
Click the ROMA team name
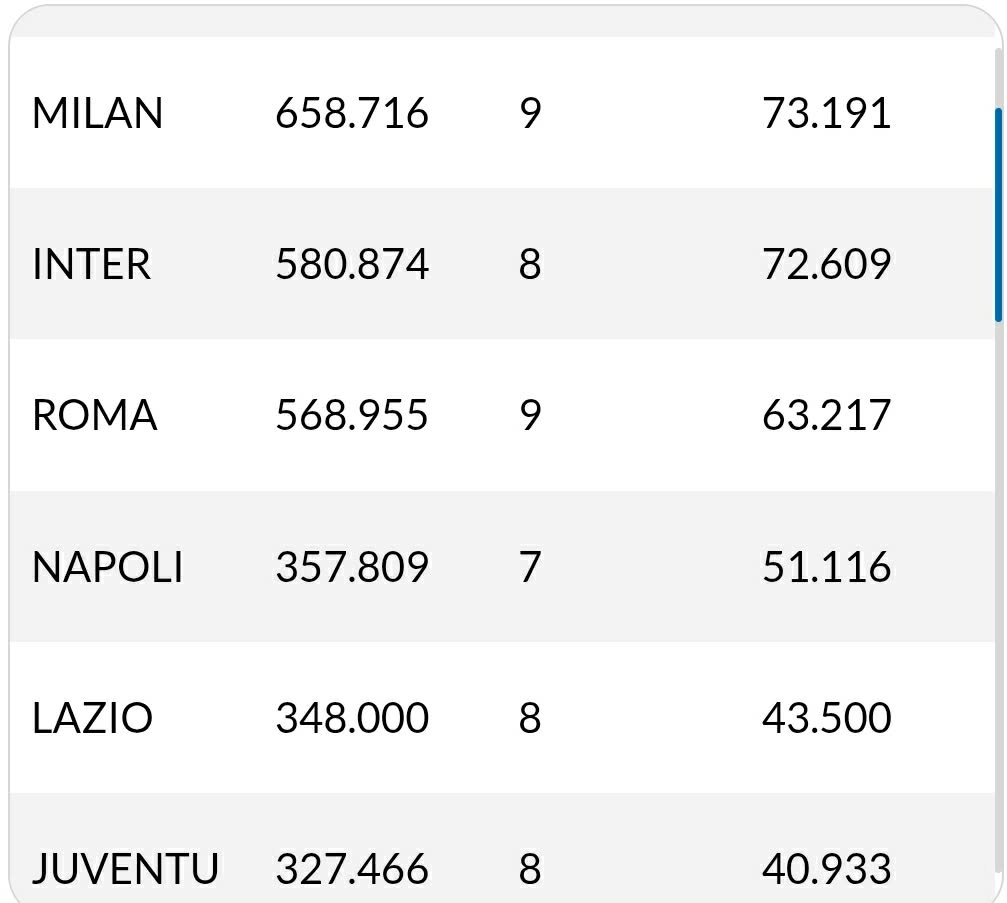coord(94,416)
